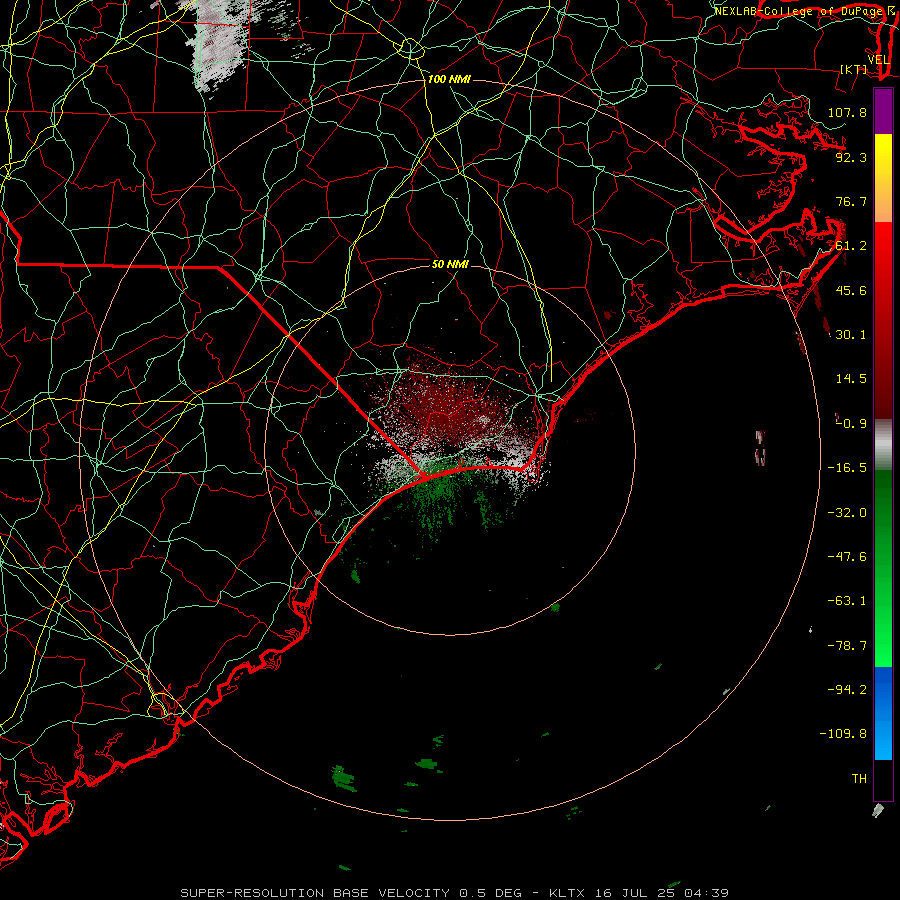900x900 pixels.
Task: Click the 76.7 velocity scale value
Action: coord(851,201)
